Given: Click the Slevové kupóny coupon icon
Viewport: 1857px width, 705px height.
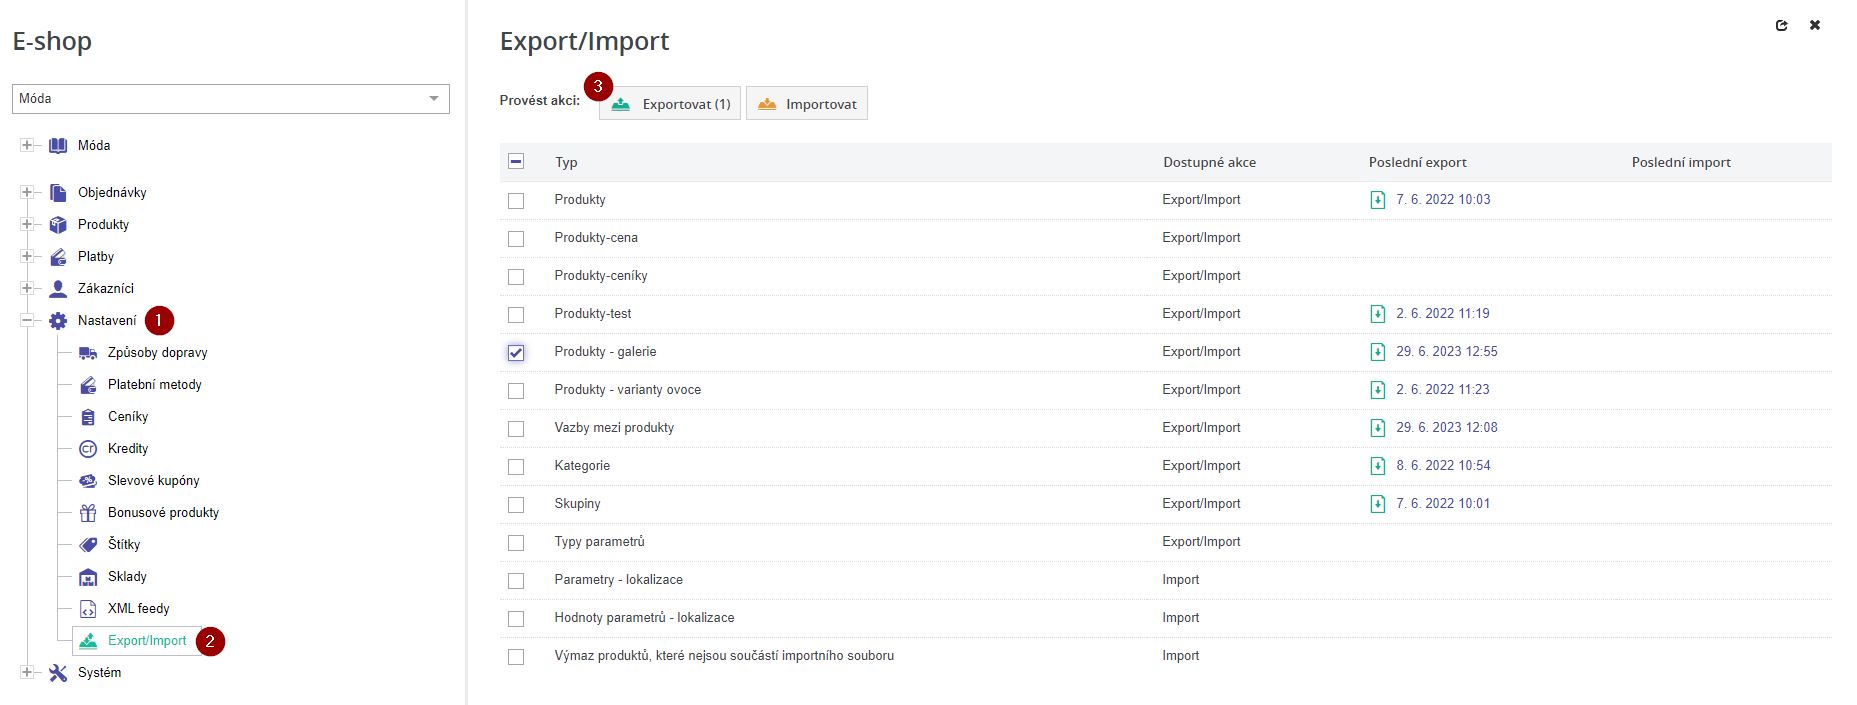Looking at the screenshot, I should coord(88,480).
